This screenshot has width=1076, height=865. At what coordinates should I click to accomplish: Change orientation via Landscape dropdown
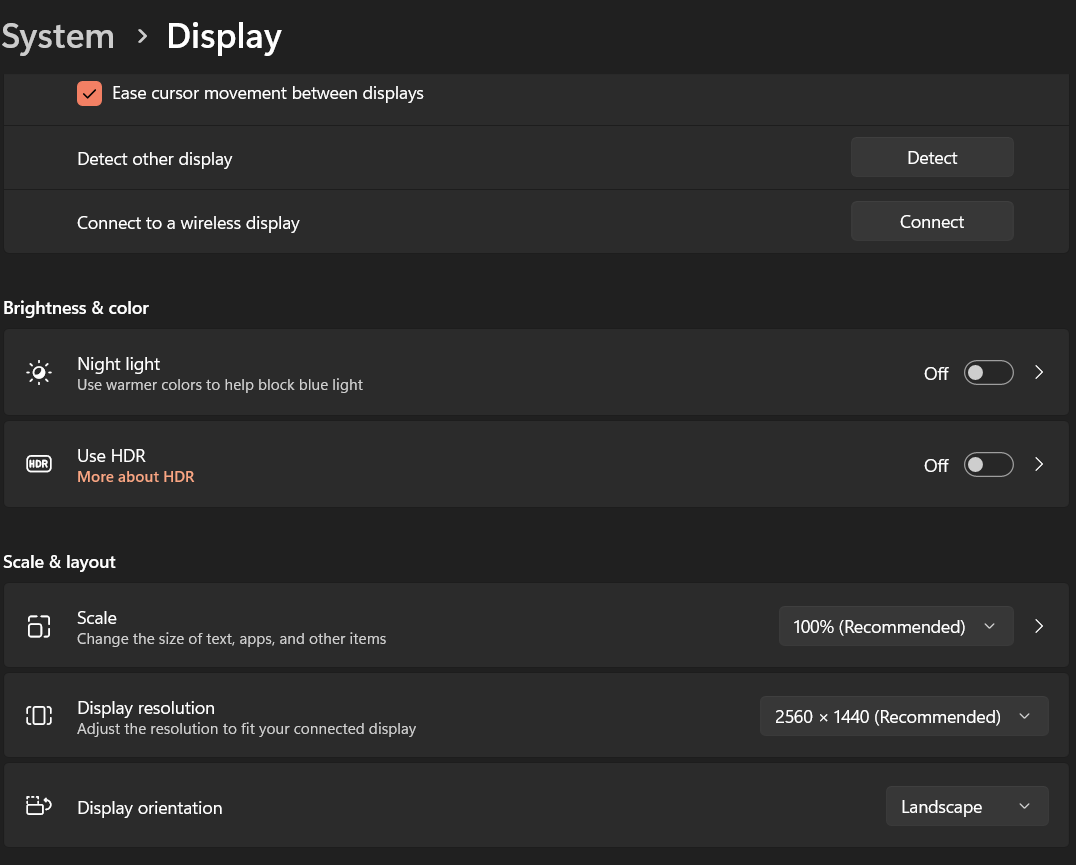tap(966, 807)
